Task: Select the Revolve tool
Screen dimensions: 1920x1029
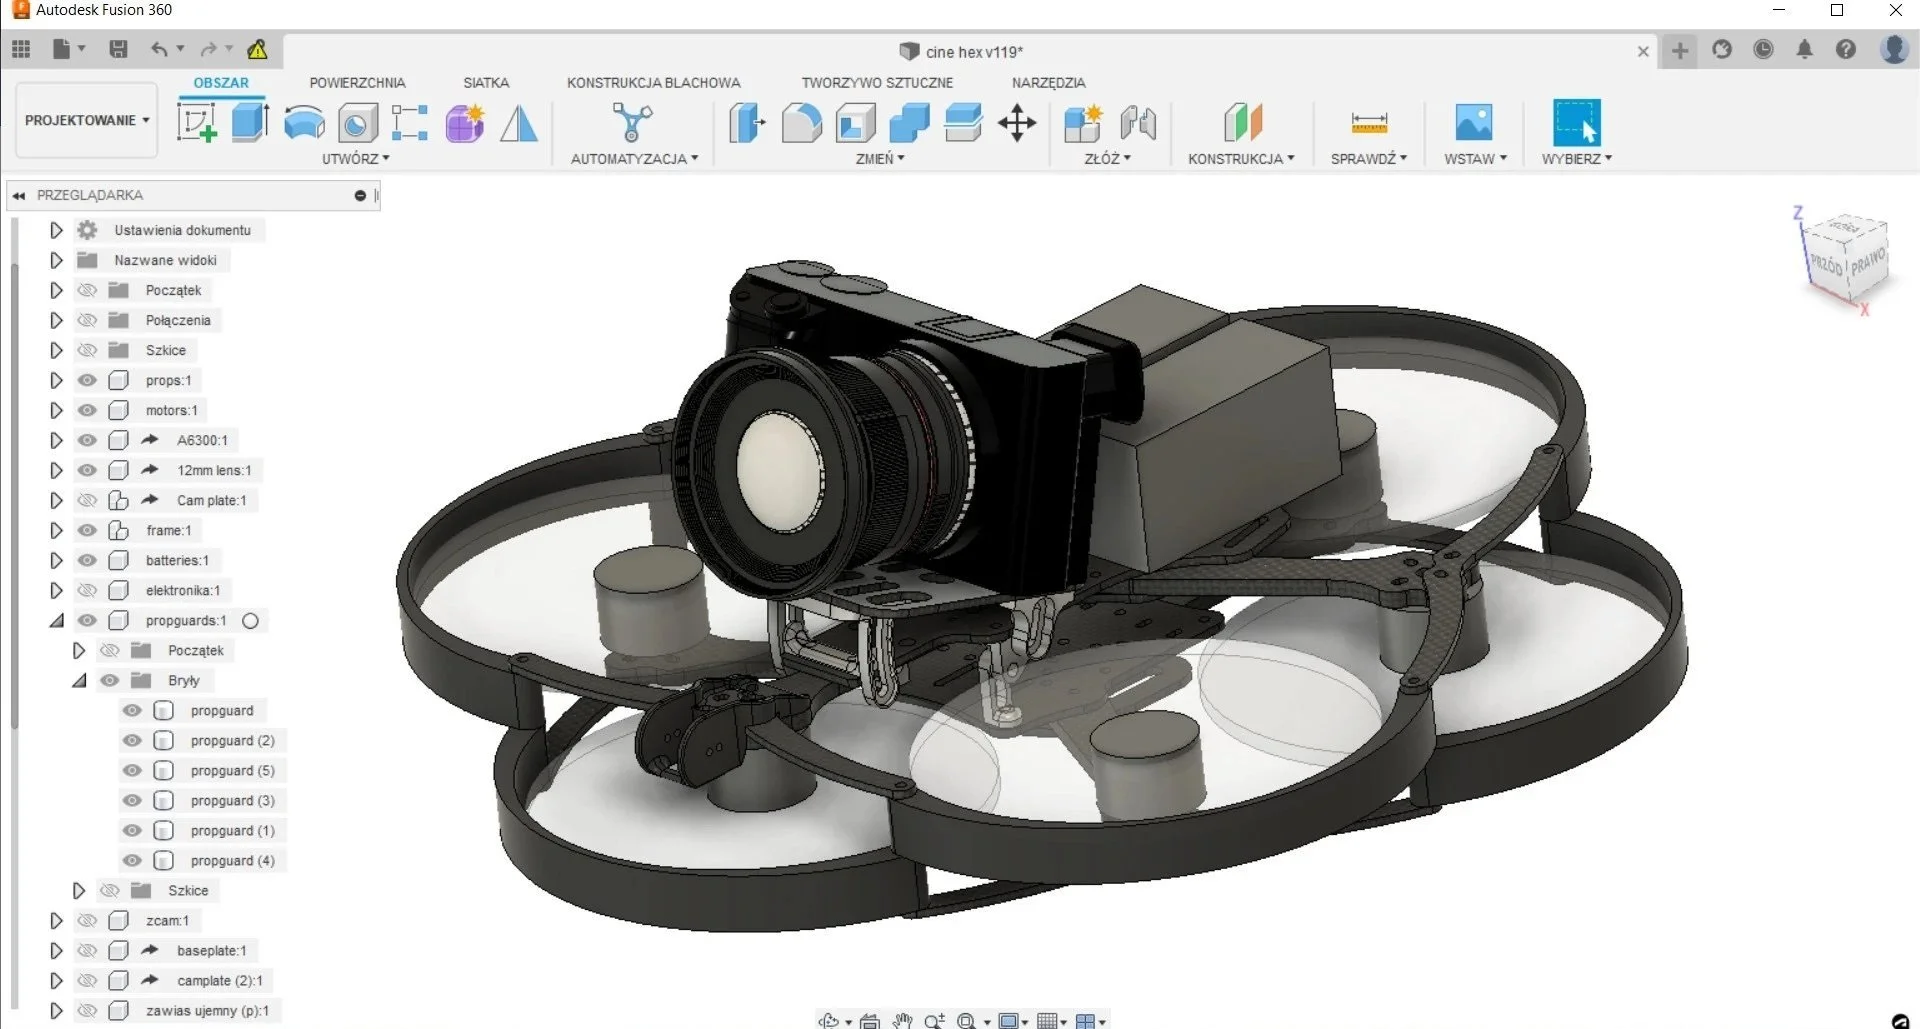Action: tap(303, 122)
